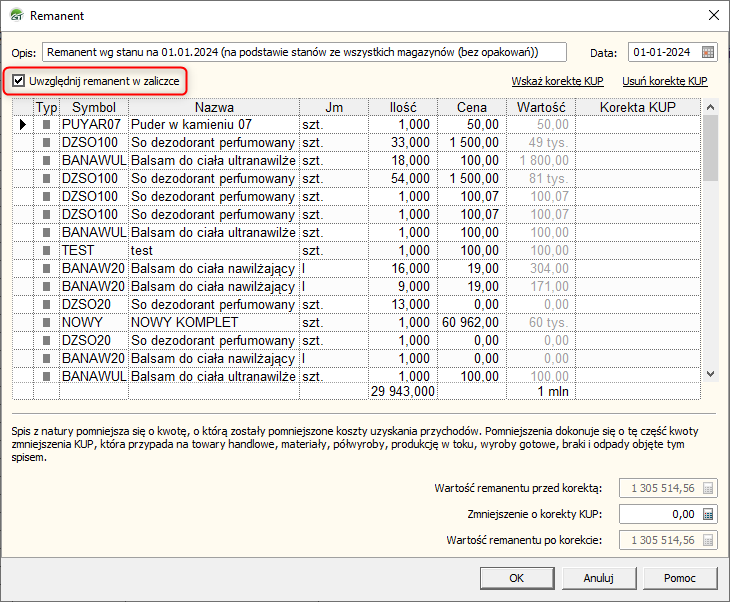Click the Wartość column header
Viewport: 730px width, 602px height.
541,107
